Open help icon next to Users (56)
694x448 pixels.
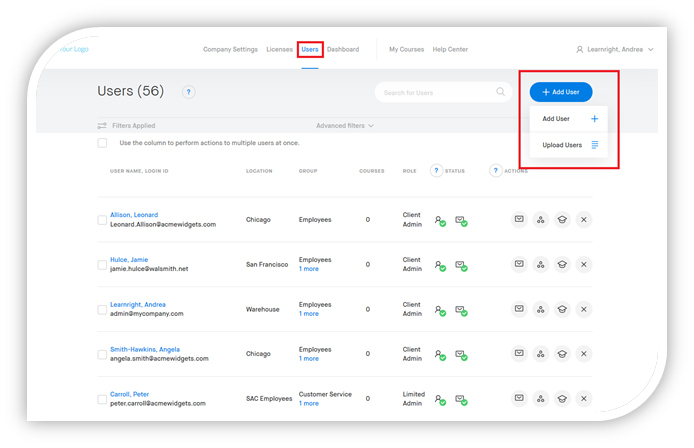[189, 92]
